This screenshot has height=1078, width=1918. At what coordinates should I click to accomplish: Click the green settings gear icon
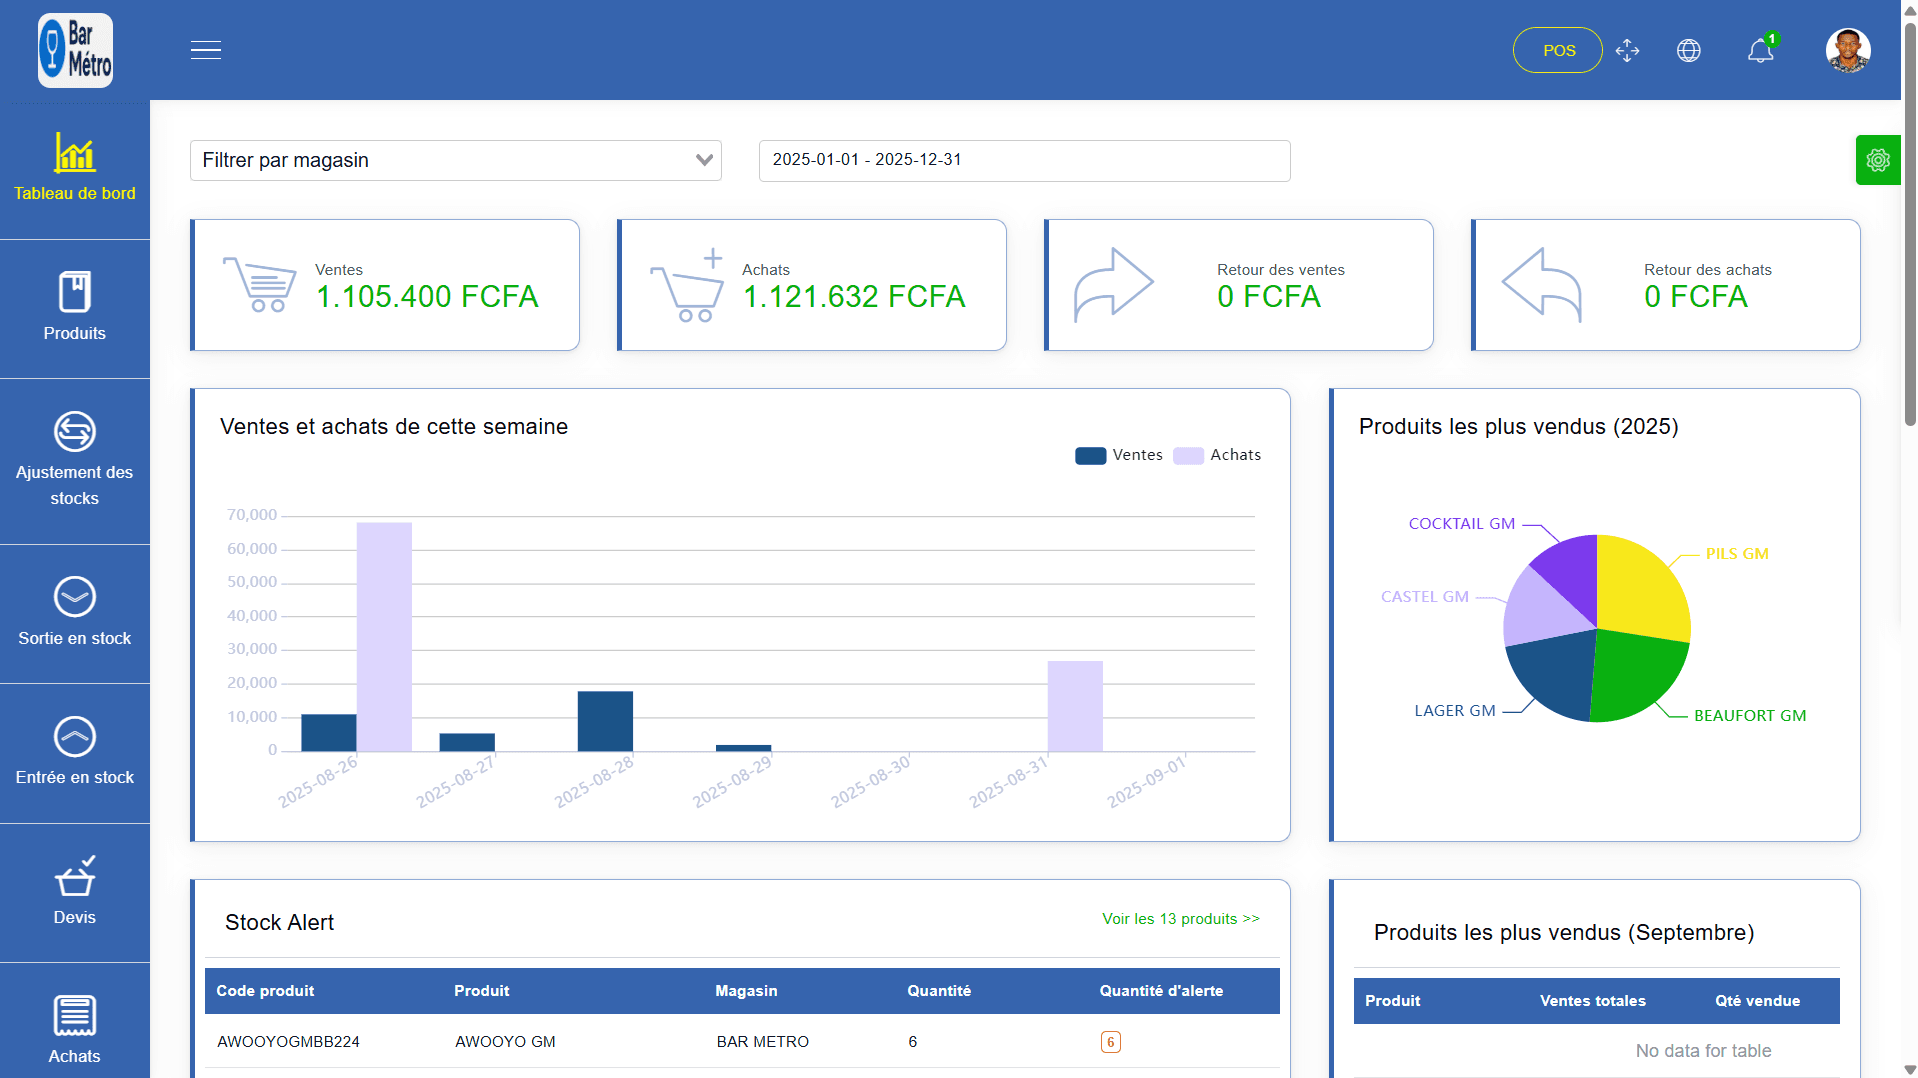click(1877, 160)
